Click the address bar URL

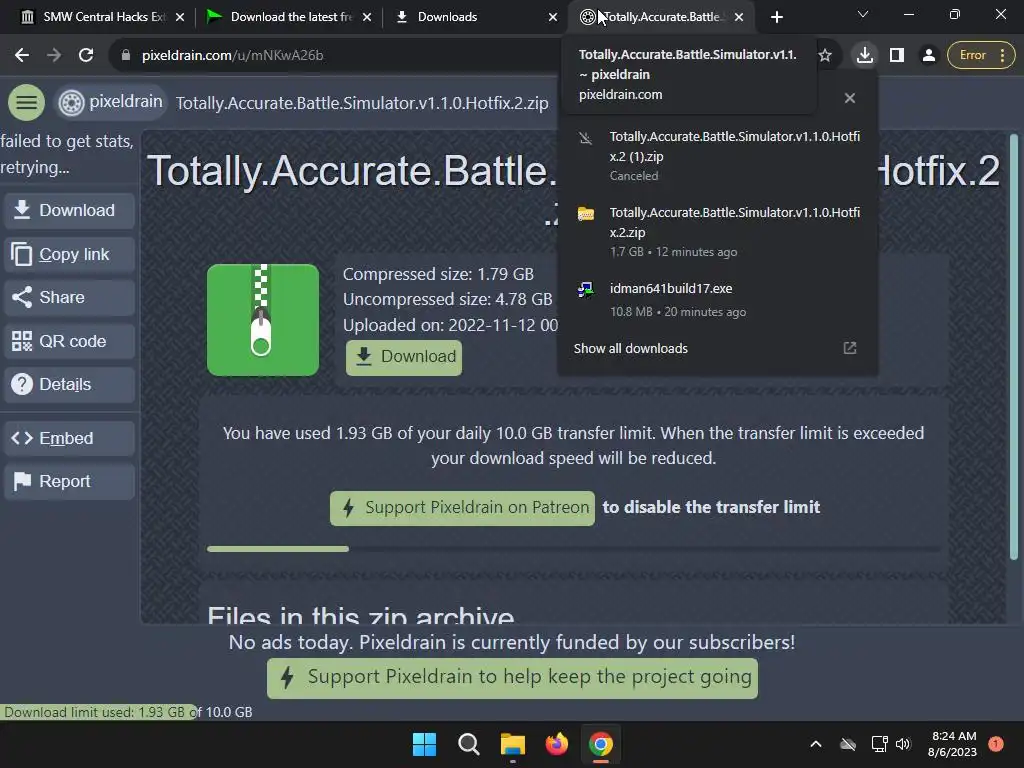[x=232, y=56]
